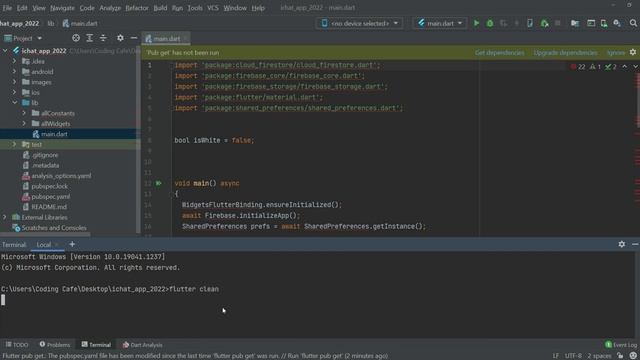This screenshot has width=640, height=360.
Task: Click Get dependencies link
Action: coord(500,53)
